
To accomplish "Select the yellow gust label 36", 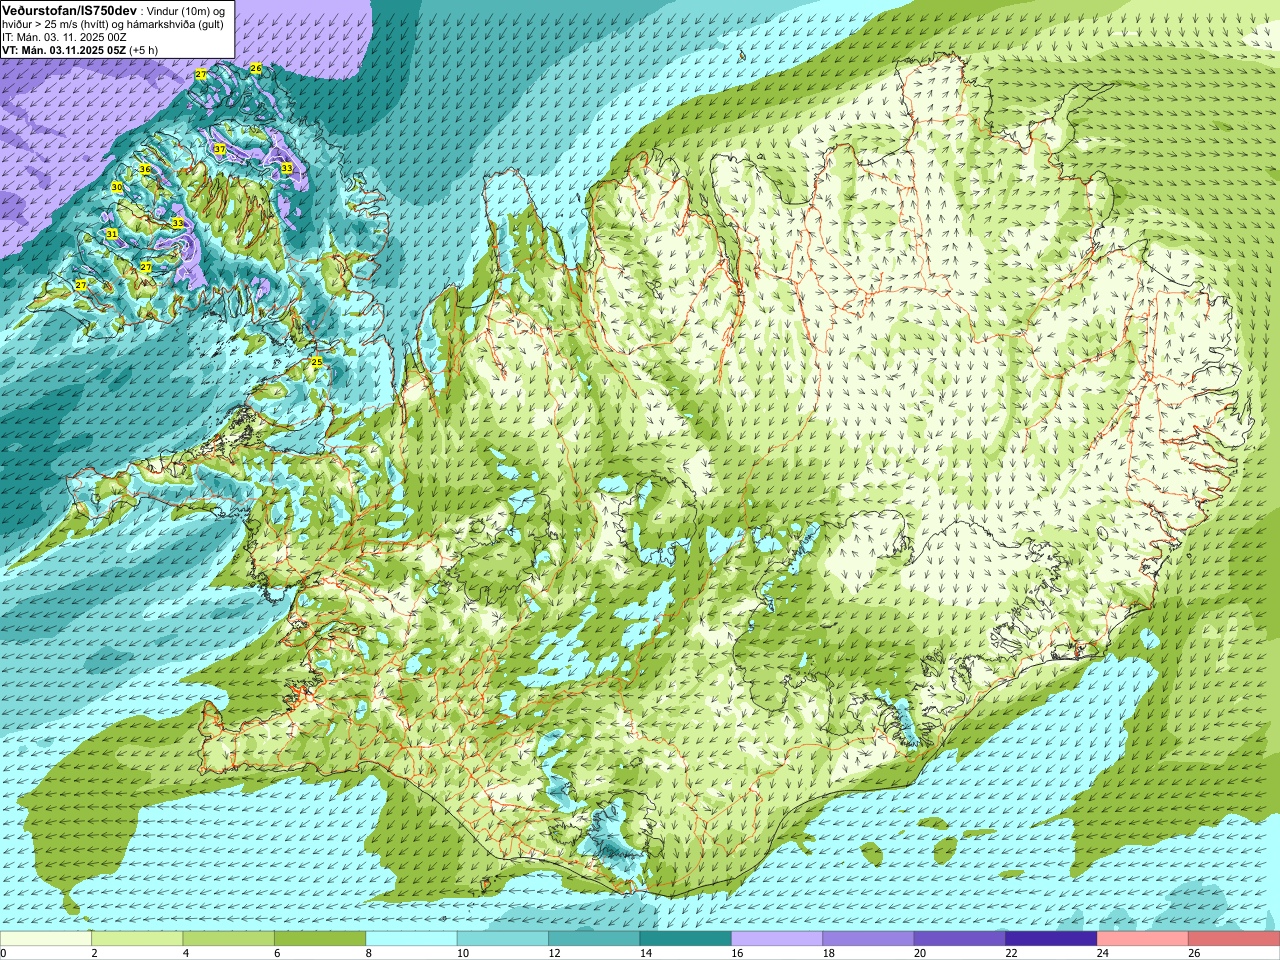I will (x=145, y=169).
